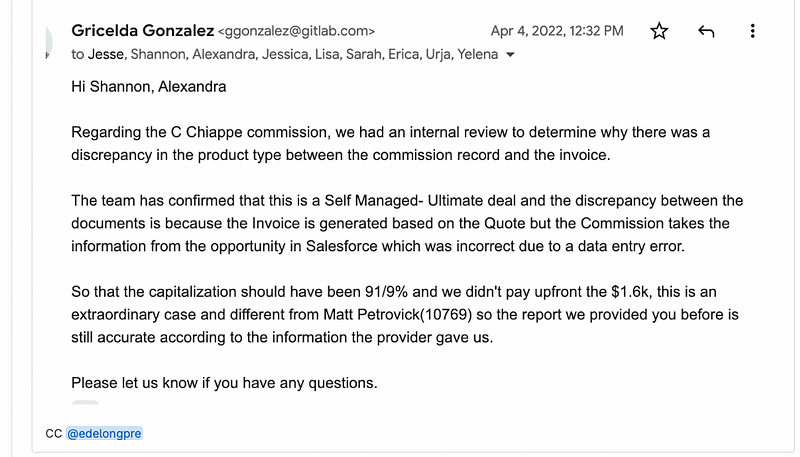Open the three-dot more options menu
Image resolution: width=800 pixels, height=457 pixels.
click(x=753, y=31)
